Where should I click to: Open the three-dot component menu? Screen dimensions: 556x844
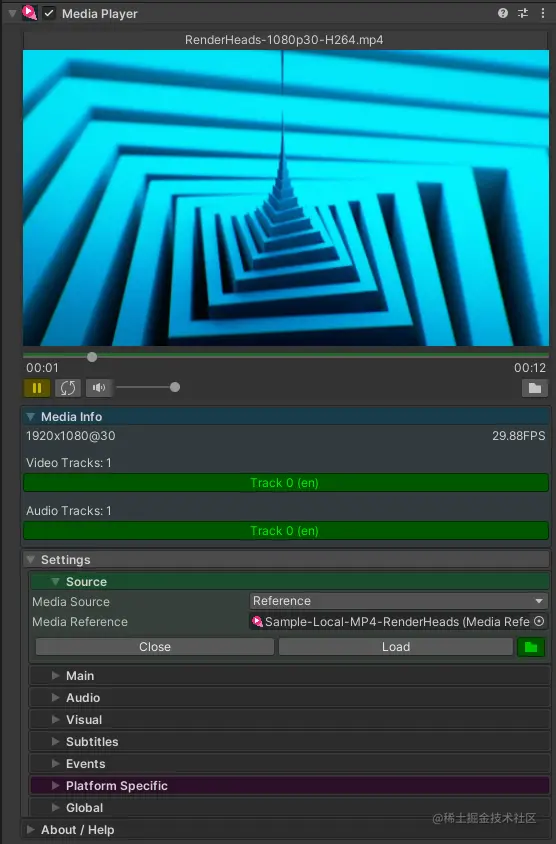[543, 13]
